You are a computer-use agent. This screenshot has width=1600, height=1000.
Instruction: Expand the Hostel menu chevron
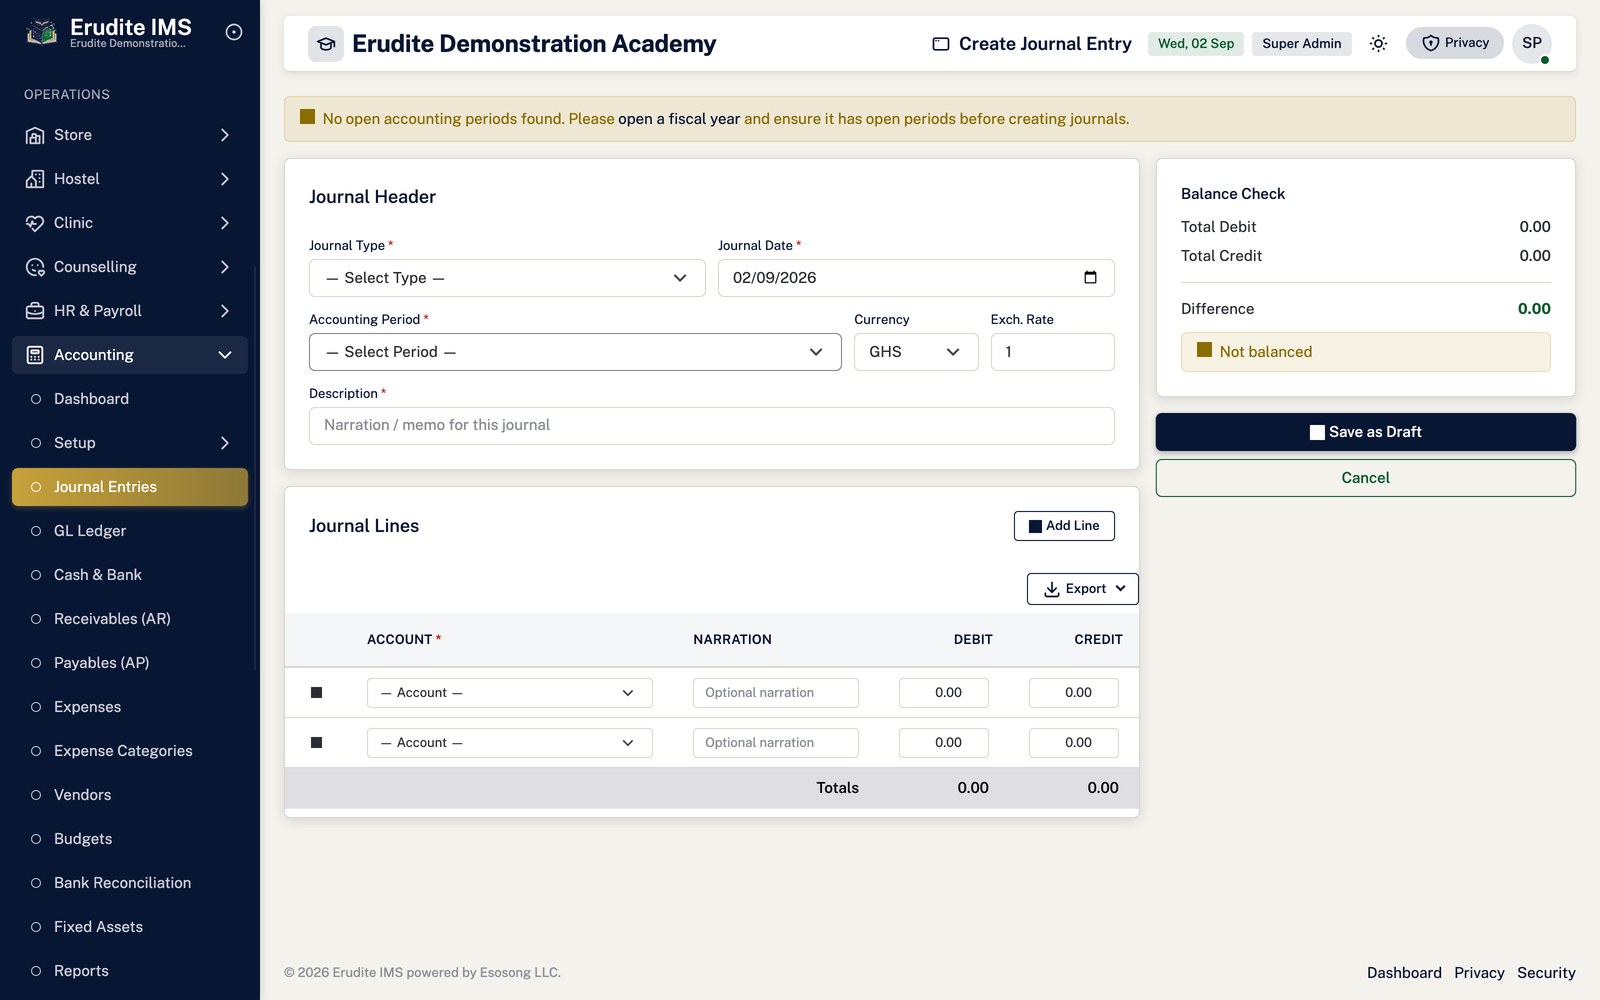(x=225, y=179)
